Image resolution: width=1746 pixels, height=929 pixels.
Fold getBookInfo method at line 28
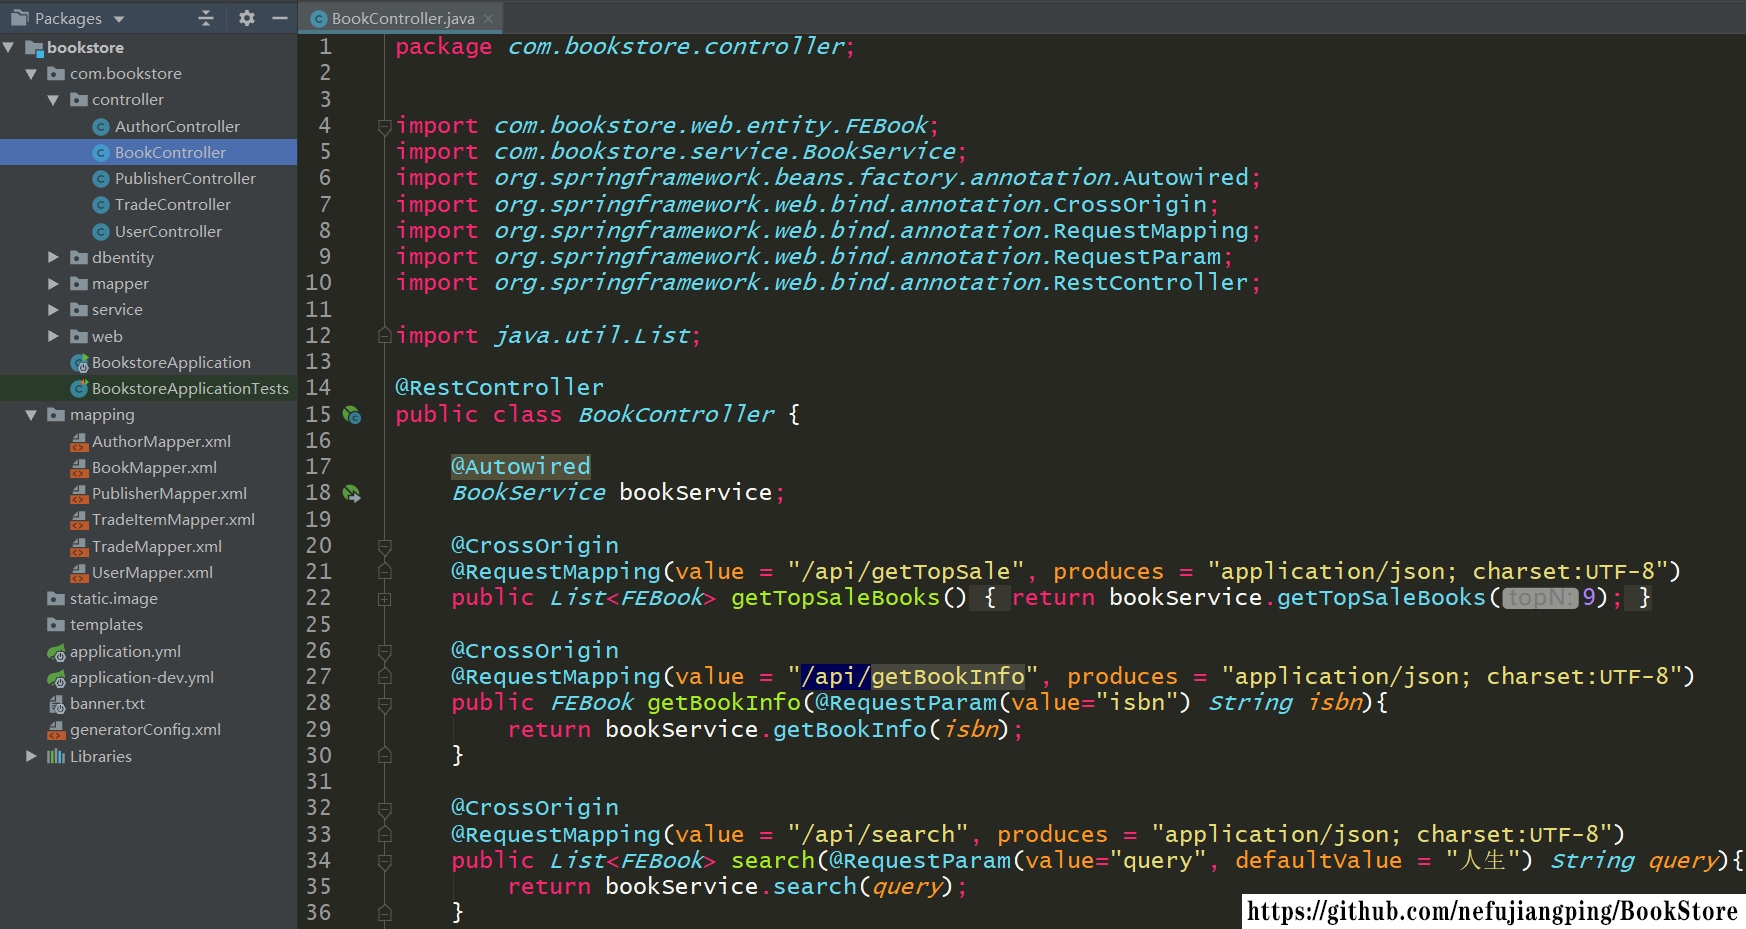(384, 703)
